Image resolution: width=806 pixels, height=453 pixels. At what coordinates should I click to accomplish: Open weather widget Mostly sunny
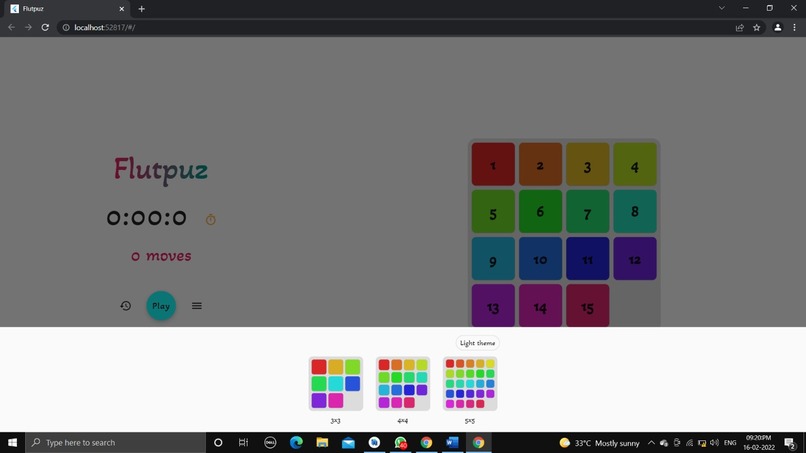pyautogui.click(x=599, y=443)
